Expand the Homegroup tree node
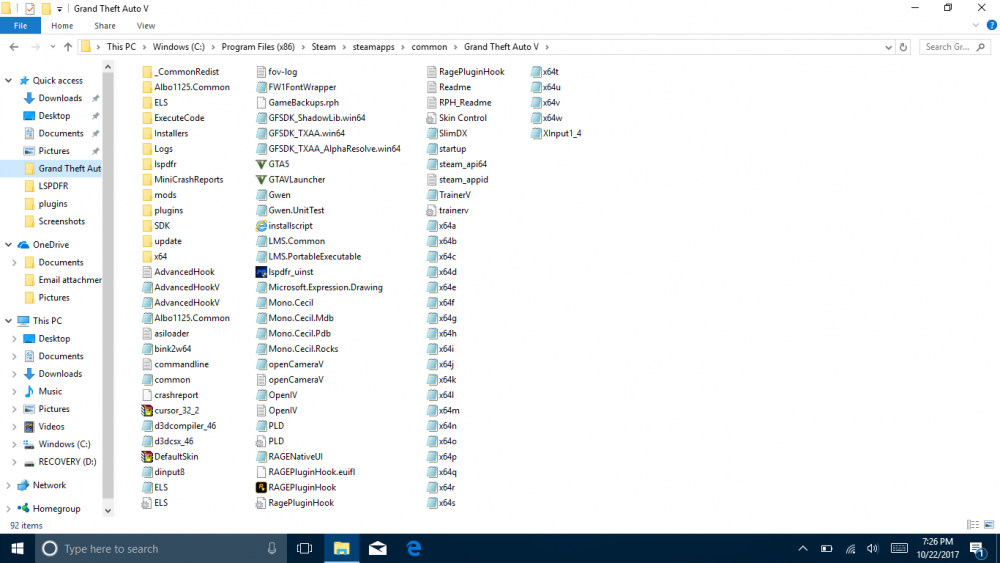Screen dimensions: 1000x563 [x=8, y=509]
